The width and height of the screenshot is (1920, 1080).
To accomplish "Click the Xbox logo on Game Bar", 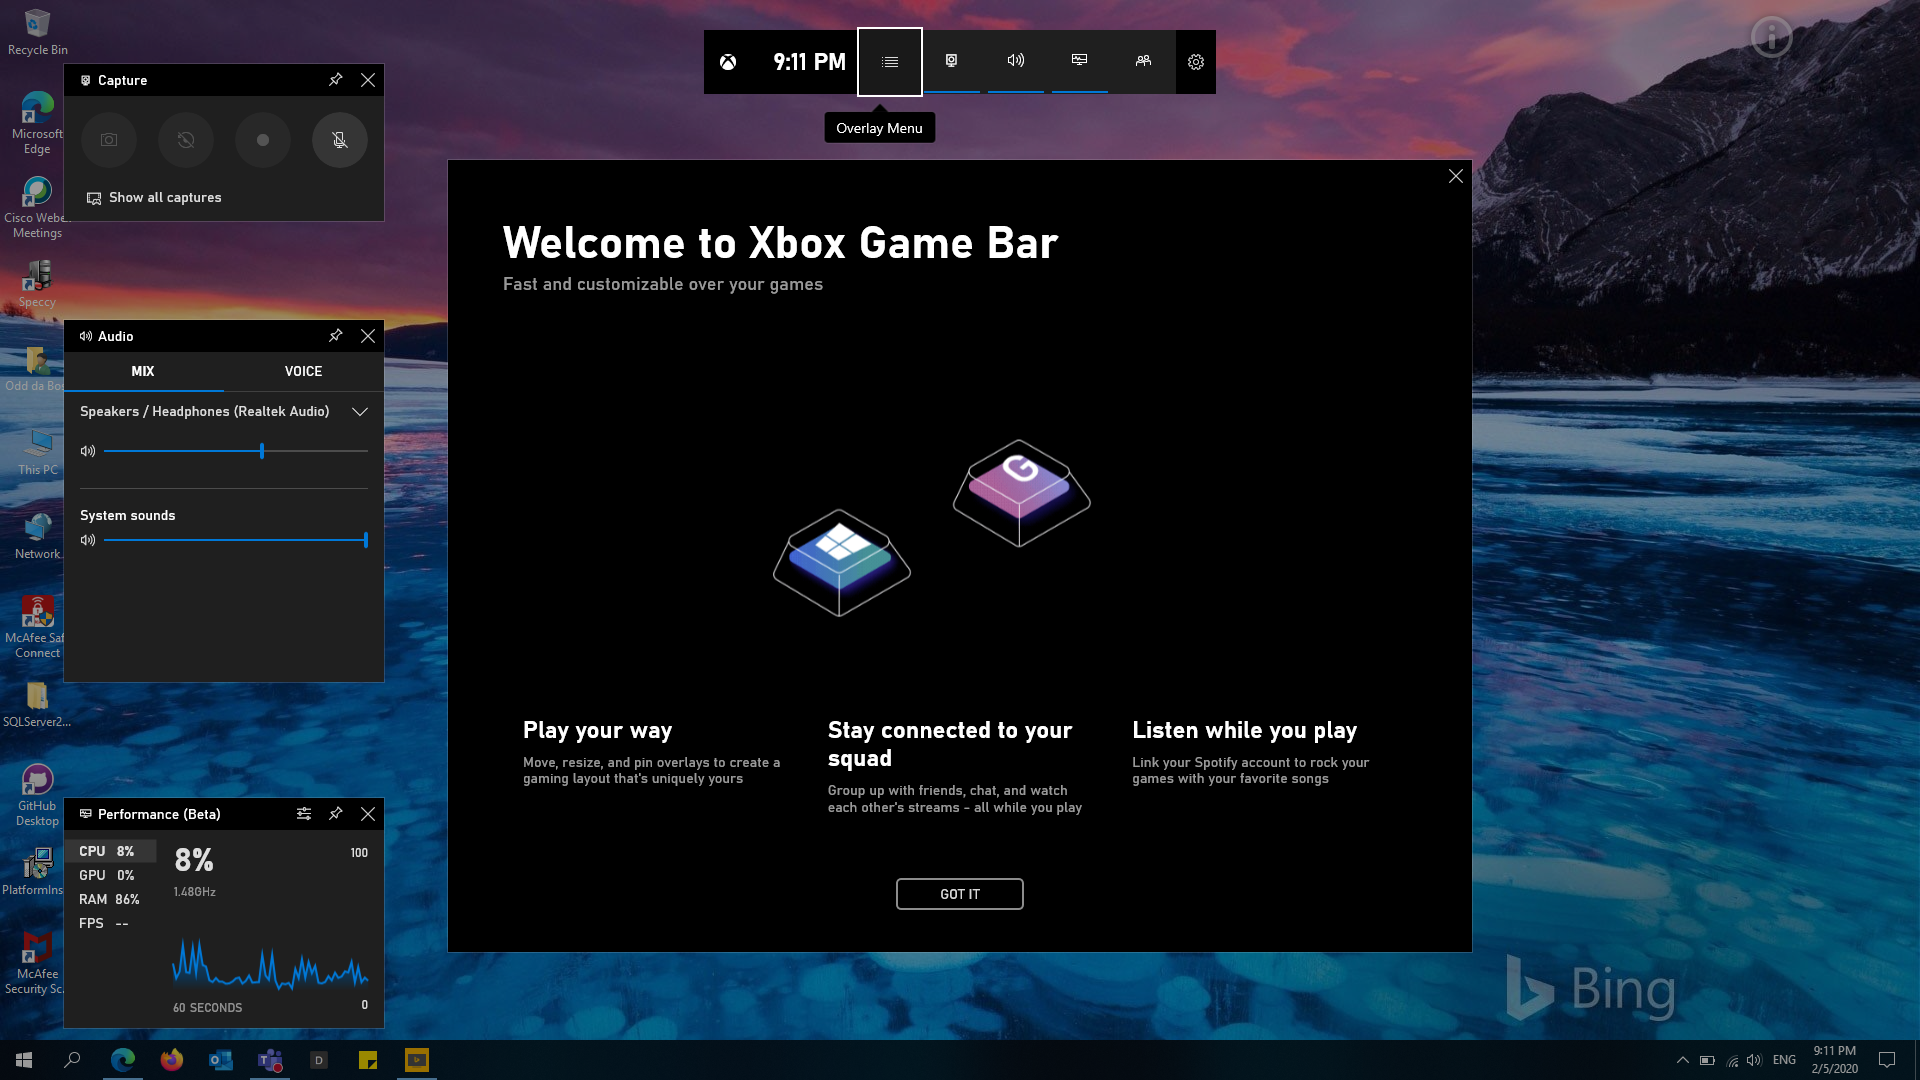I will [728, 62].
